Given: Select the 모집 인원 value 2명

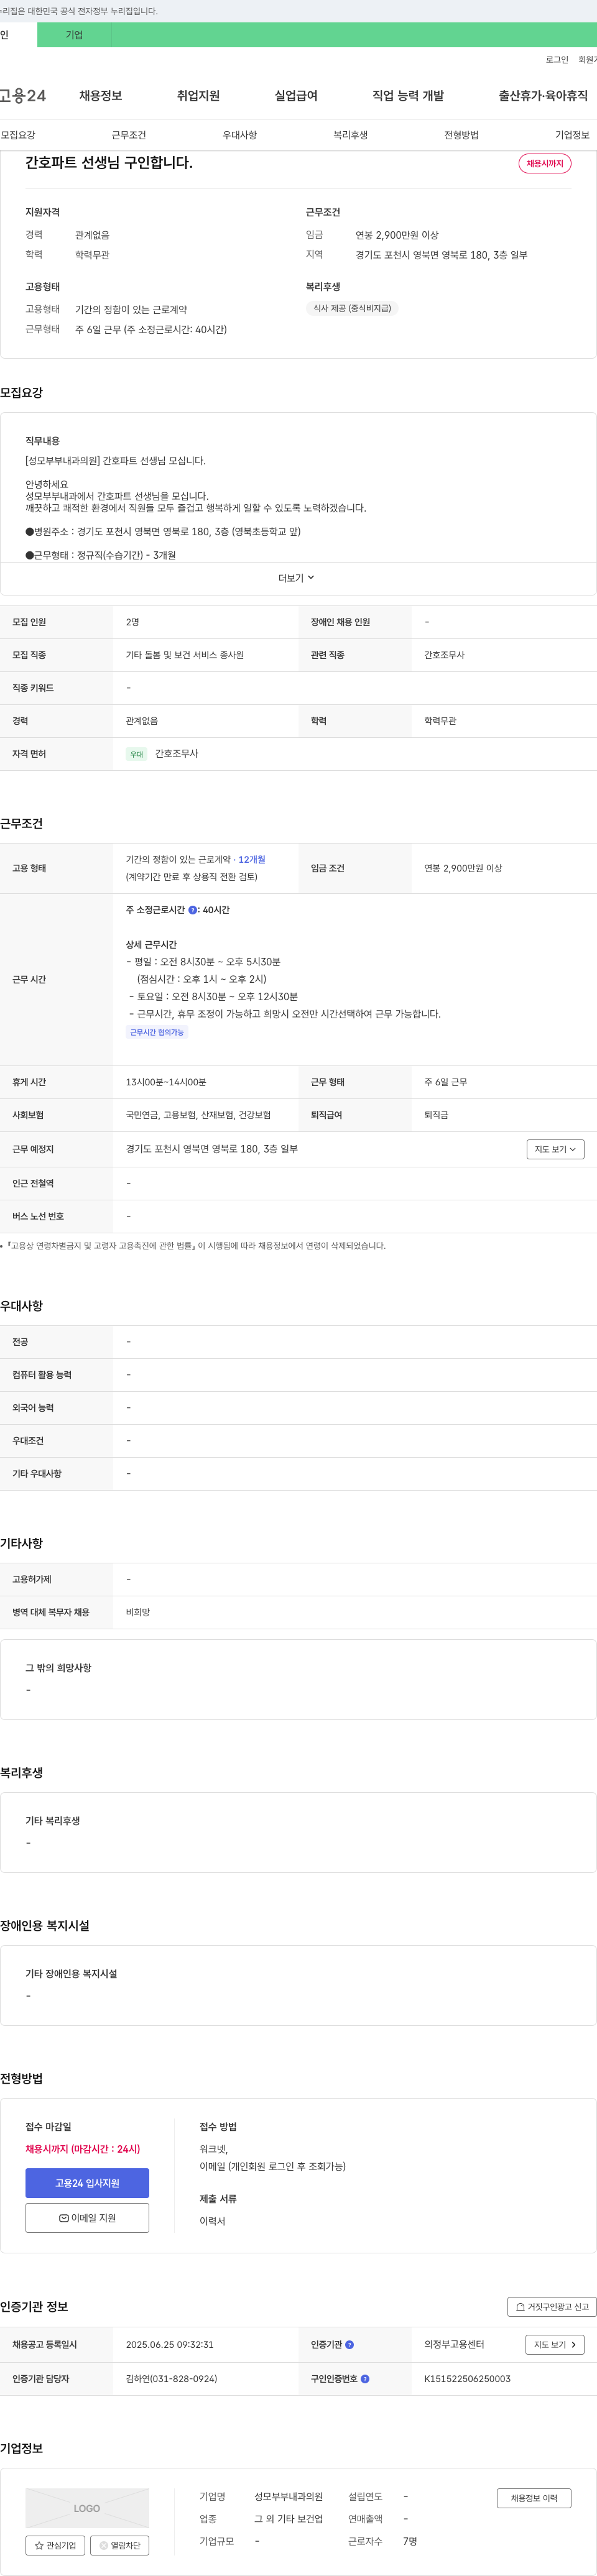Looking at the screenshot, I should coord(133,622).
